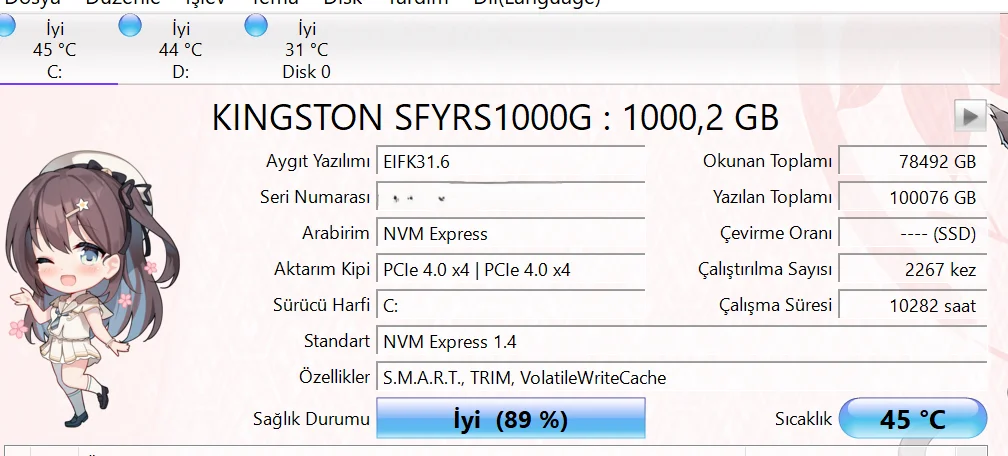Click the NVM Express 1.4 standard field

pos(681,342)
